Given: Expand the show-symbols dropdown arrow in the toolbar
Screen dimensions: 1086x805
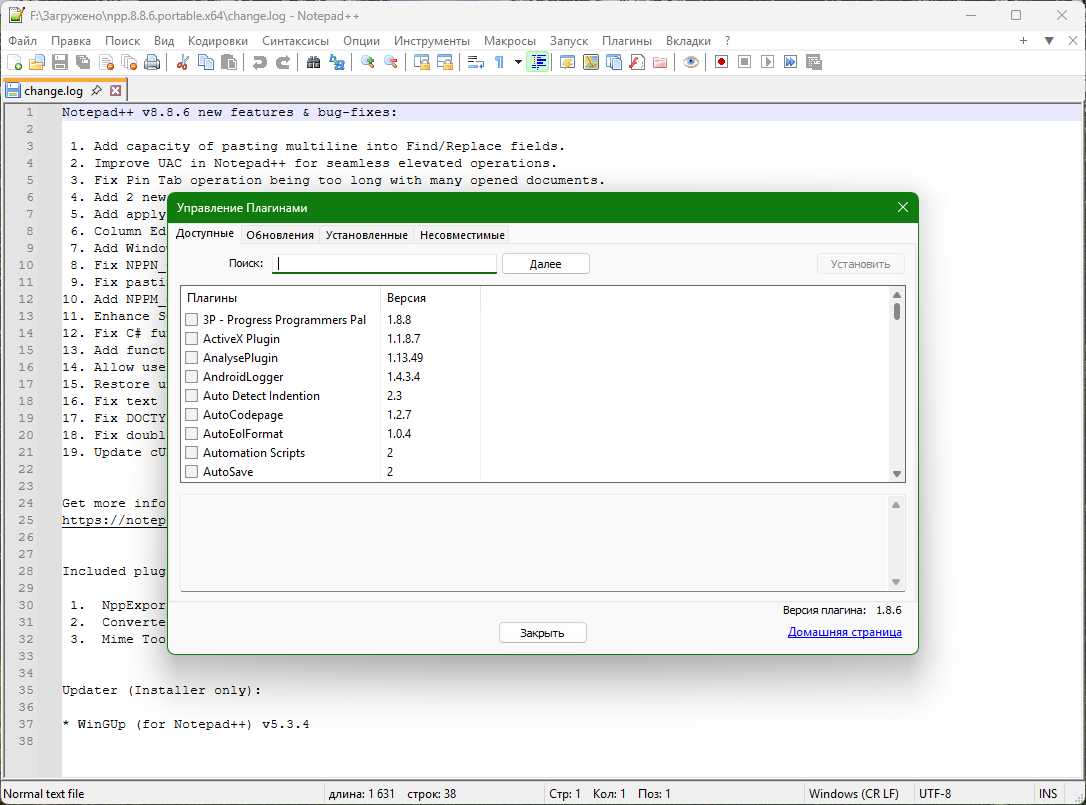Looking at the screenshot, I should click(x=518, y=62).
